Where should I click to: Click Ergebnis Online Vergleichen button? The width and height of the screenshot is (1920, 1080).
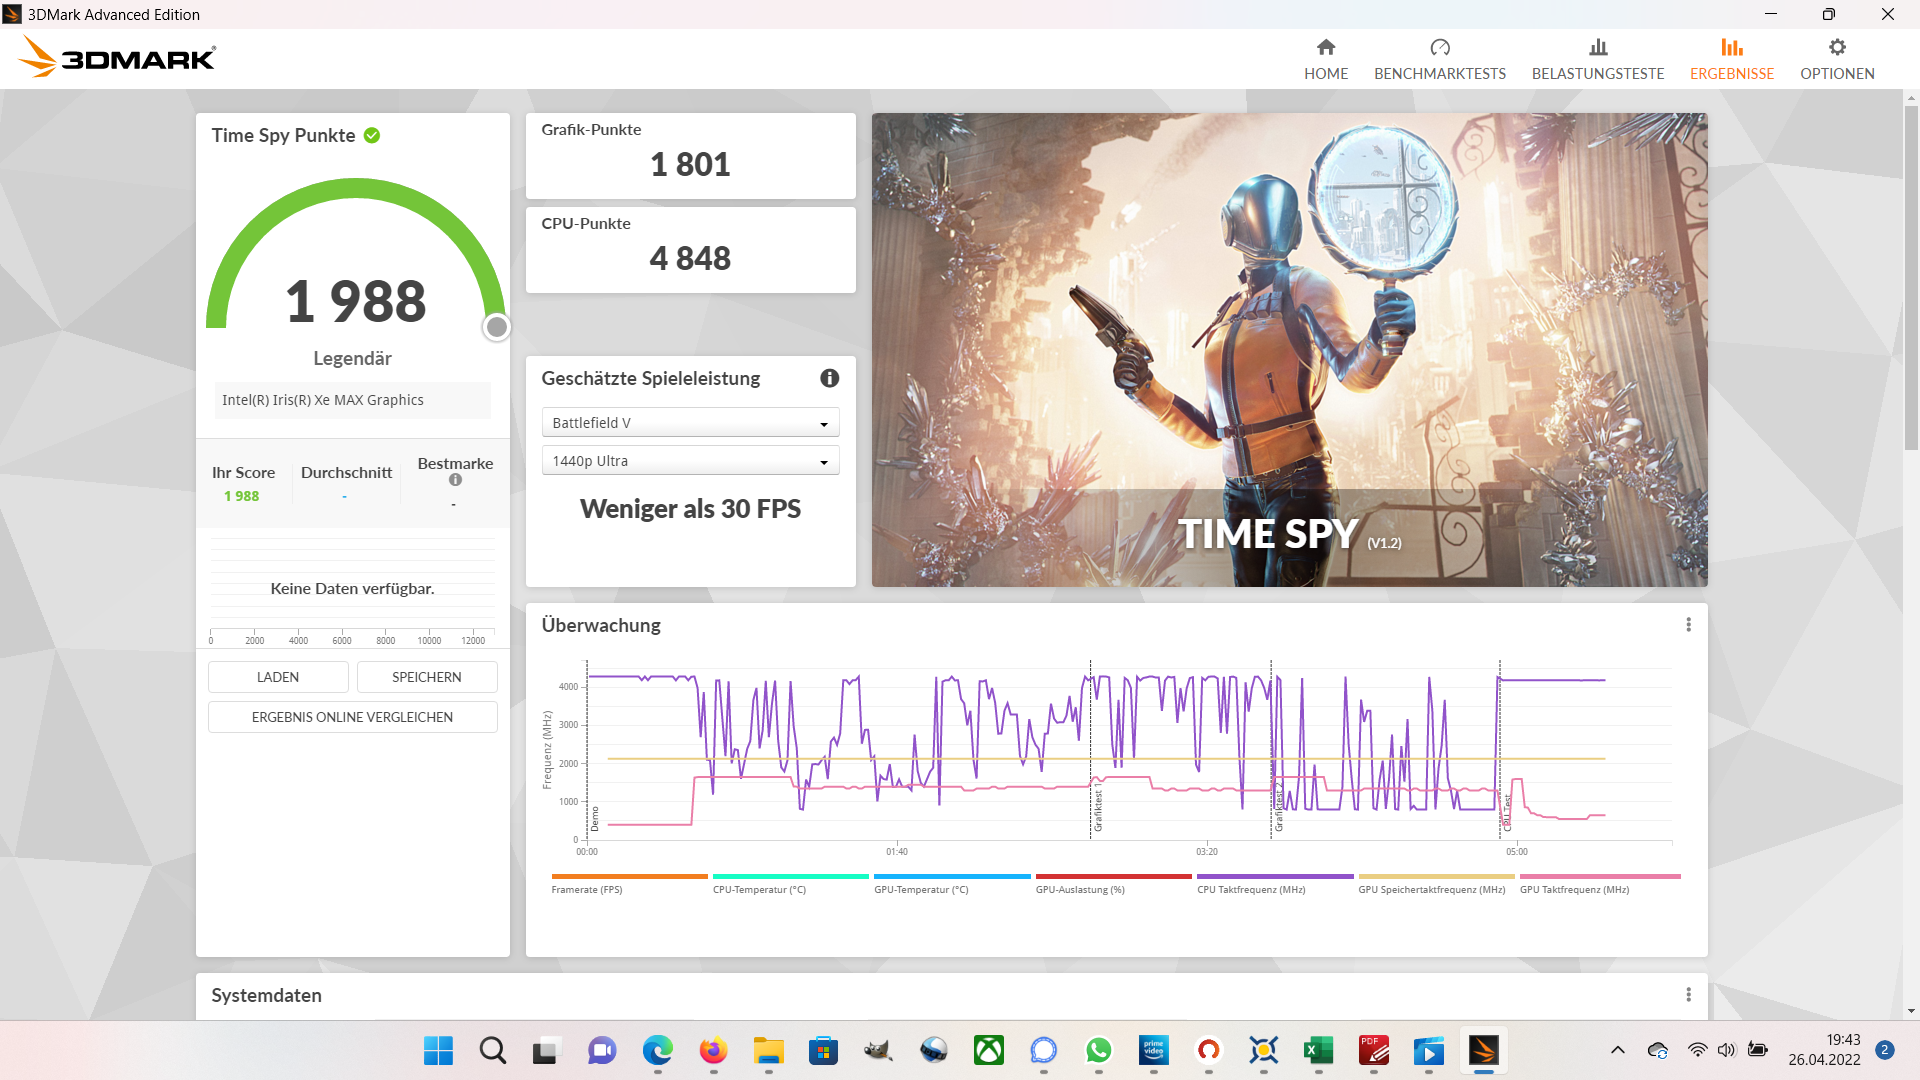click(x=352, y=717)
